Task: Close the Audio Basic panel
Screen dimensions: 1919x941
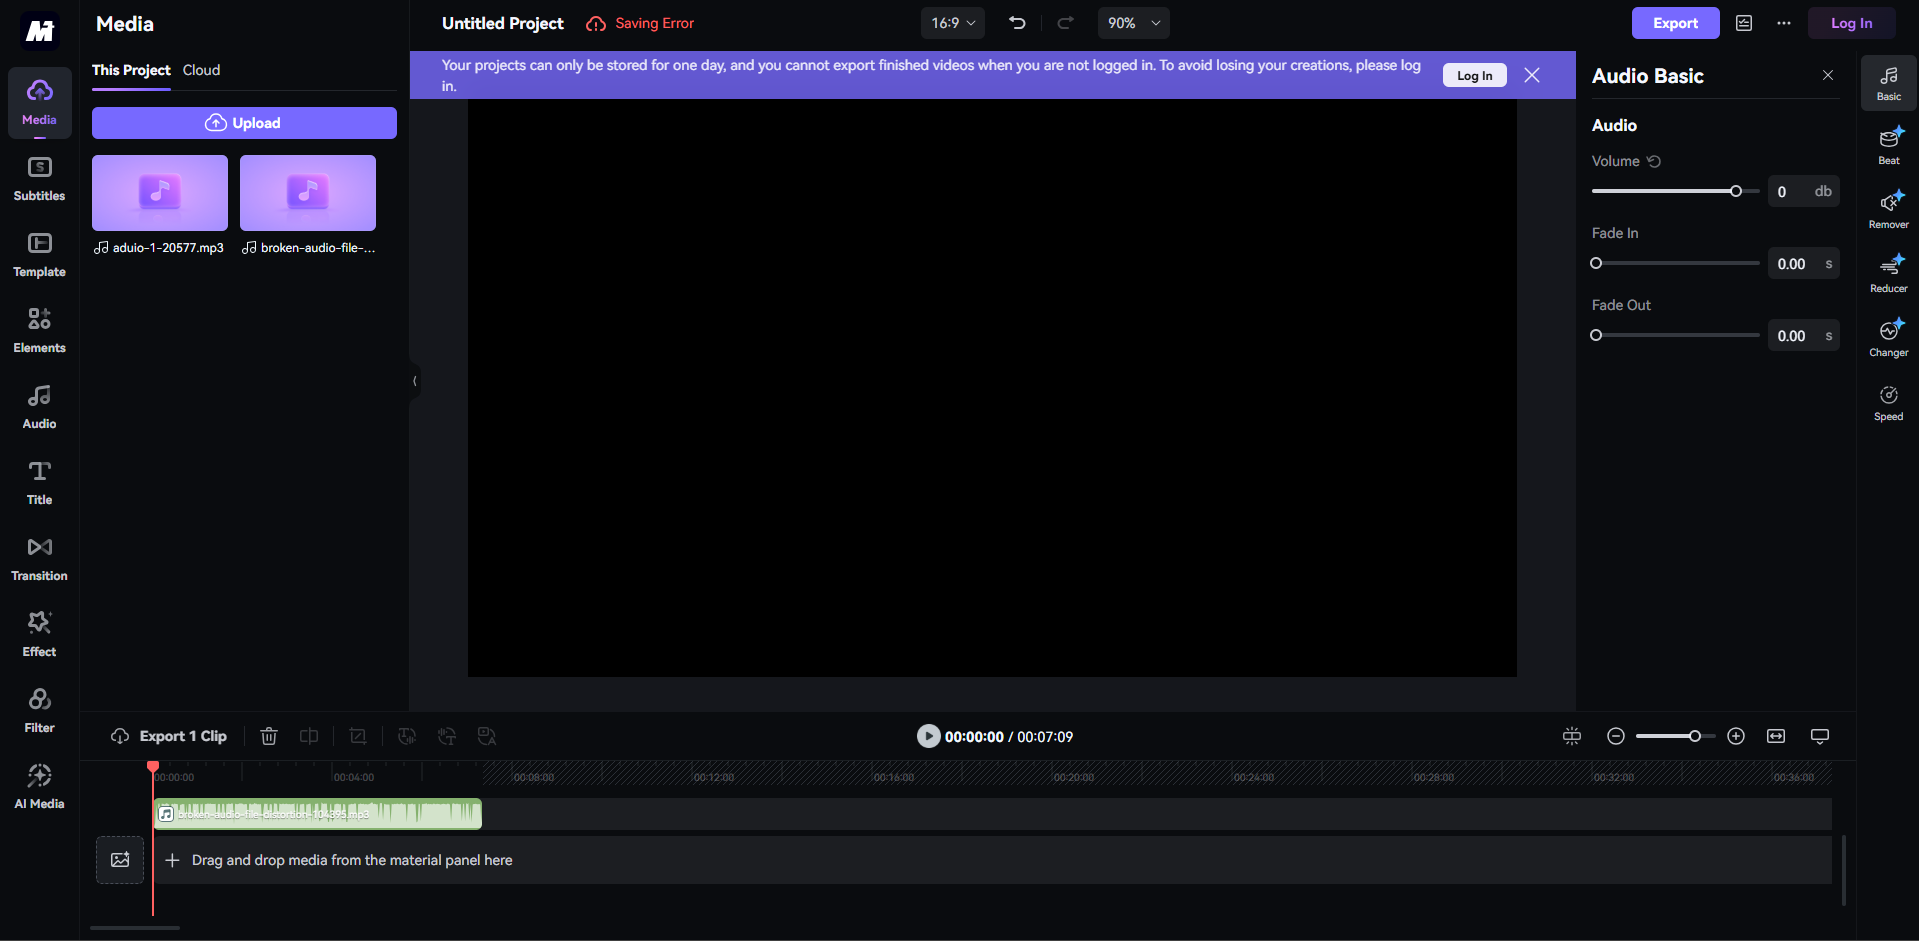Action: [x=1828, y=75]
